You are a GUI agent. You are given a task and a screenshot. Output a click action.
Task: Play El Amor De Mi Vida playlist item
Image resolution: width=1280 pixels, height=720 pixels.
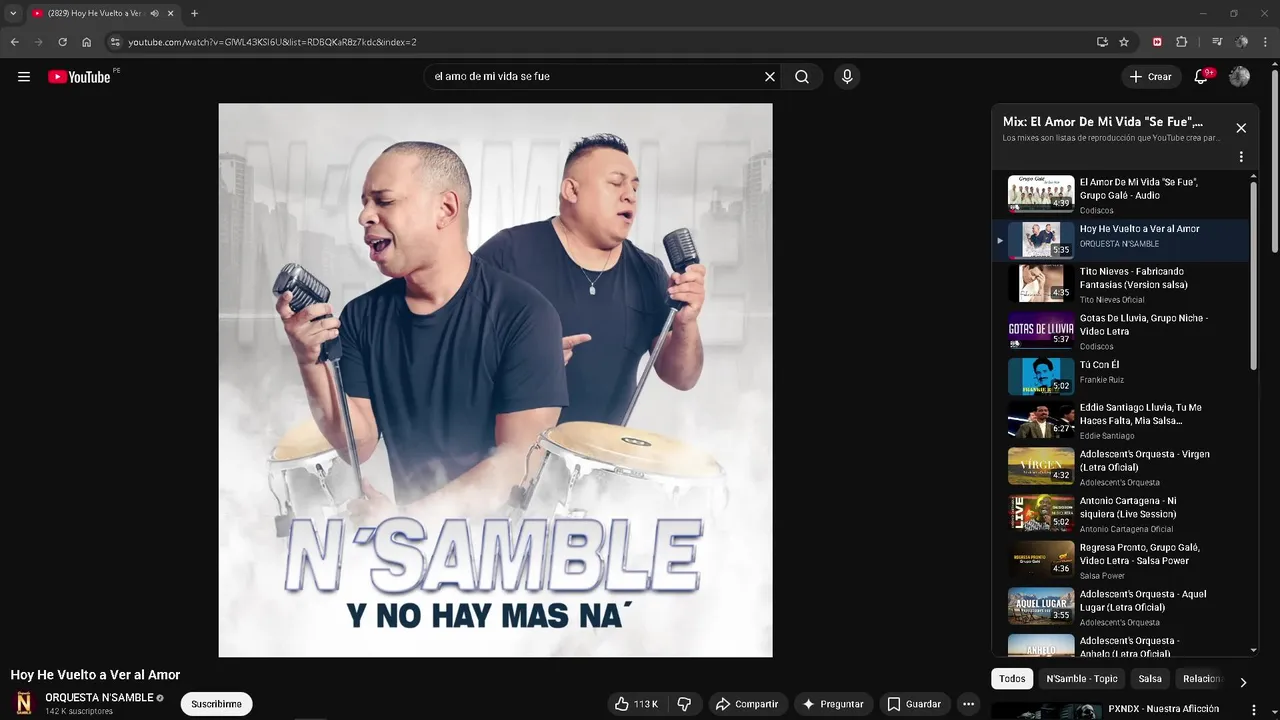click(x=1120, y=195)
